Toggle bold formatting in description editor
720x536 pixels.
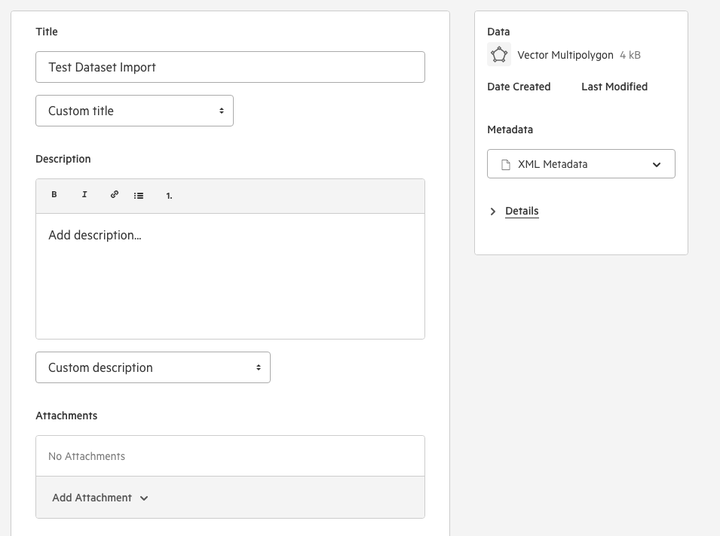click(54, 194)
